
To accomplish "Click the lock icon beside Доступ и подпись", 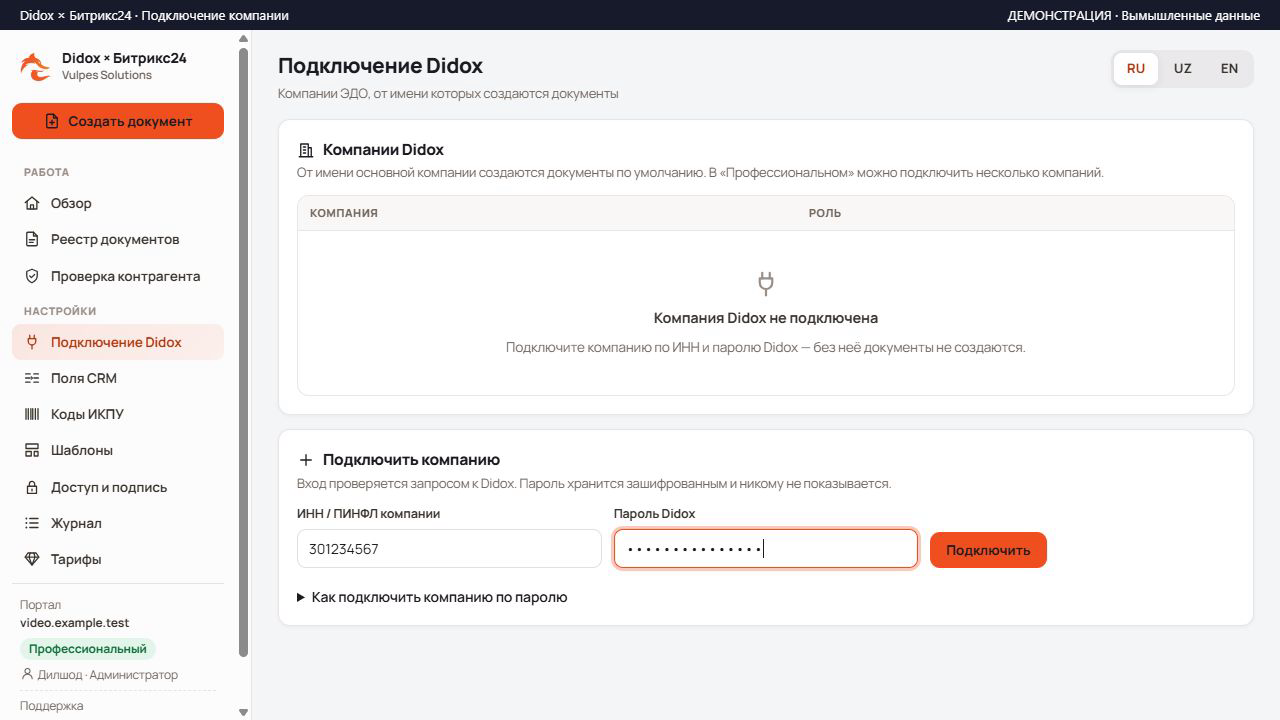I will [32, 487].
